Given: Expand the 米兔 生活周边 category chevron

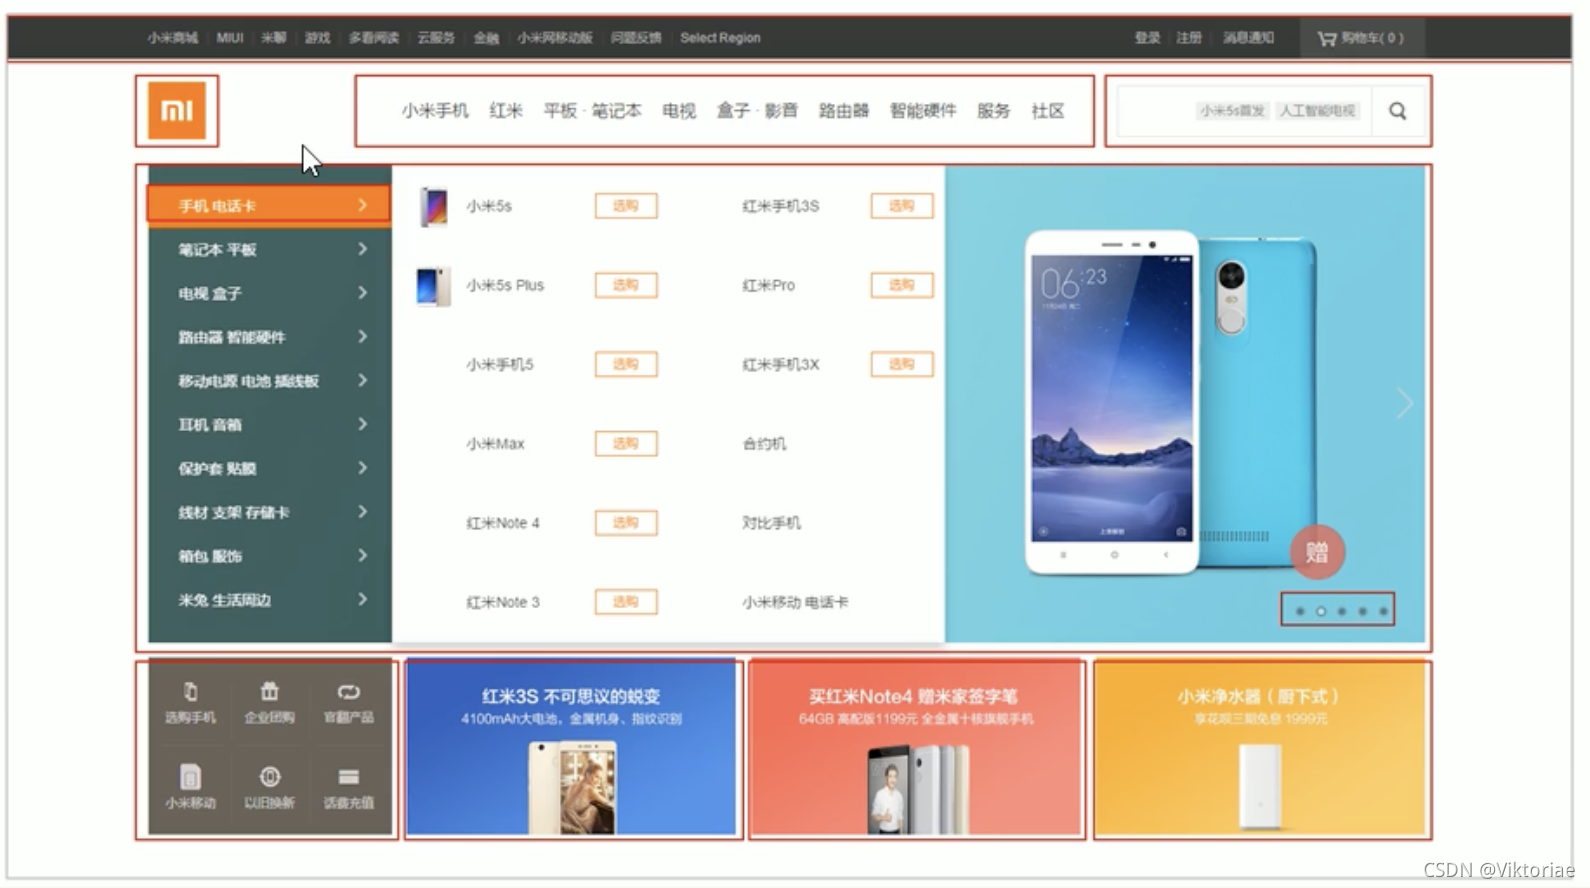Looking at the screenshot, I should tap(362, 600).
